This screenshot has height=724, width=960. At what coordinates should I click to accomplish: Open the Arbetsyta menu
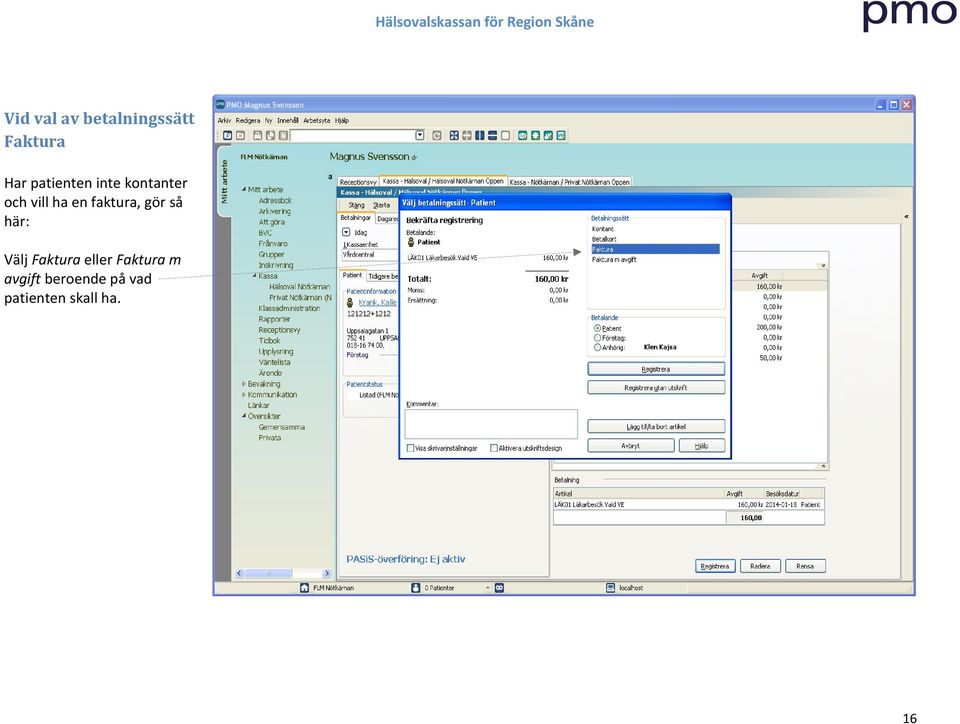tap(317, 121)
